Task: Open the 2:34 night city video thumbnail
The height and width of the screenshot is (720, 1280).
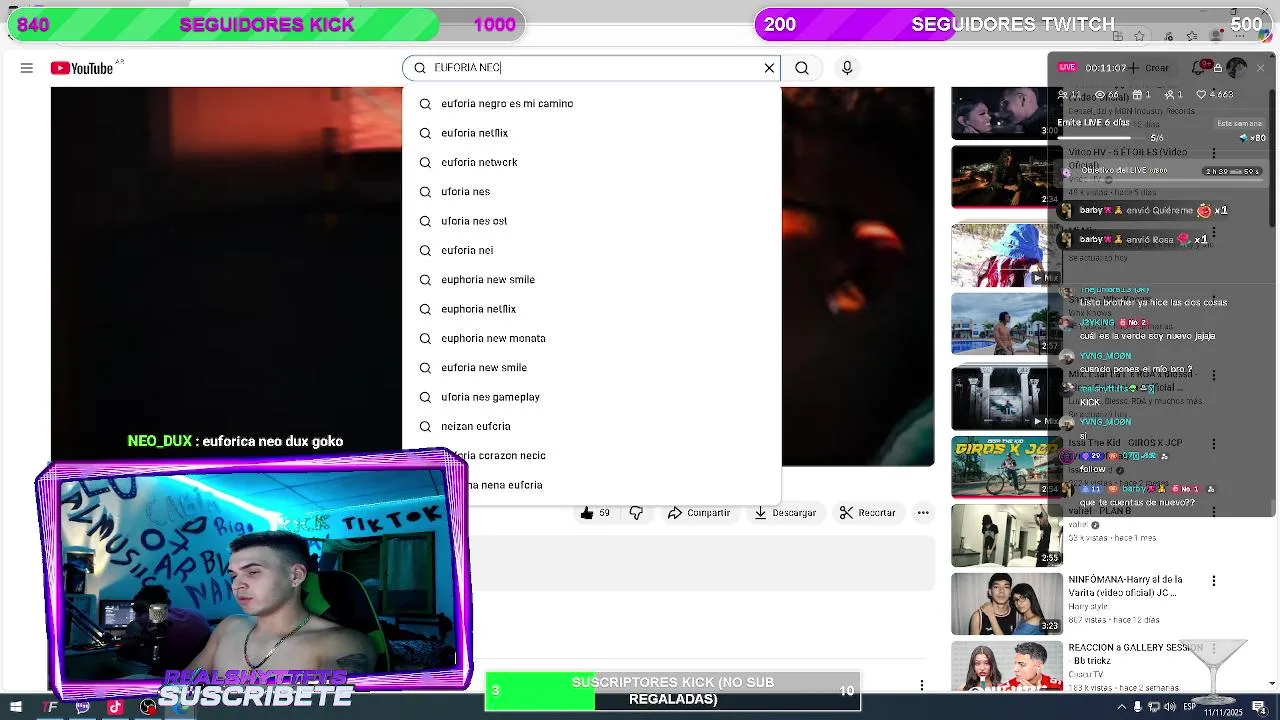Action: (x=1005, y=177)
